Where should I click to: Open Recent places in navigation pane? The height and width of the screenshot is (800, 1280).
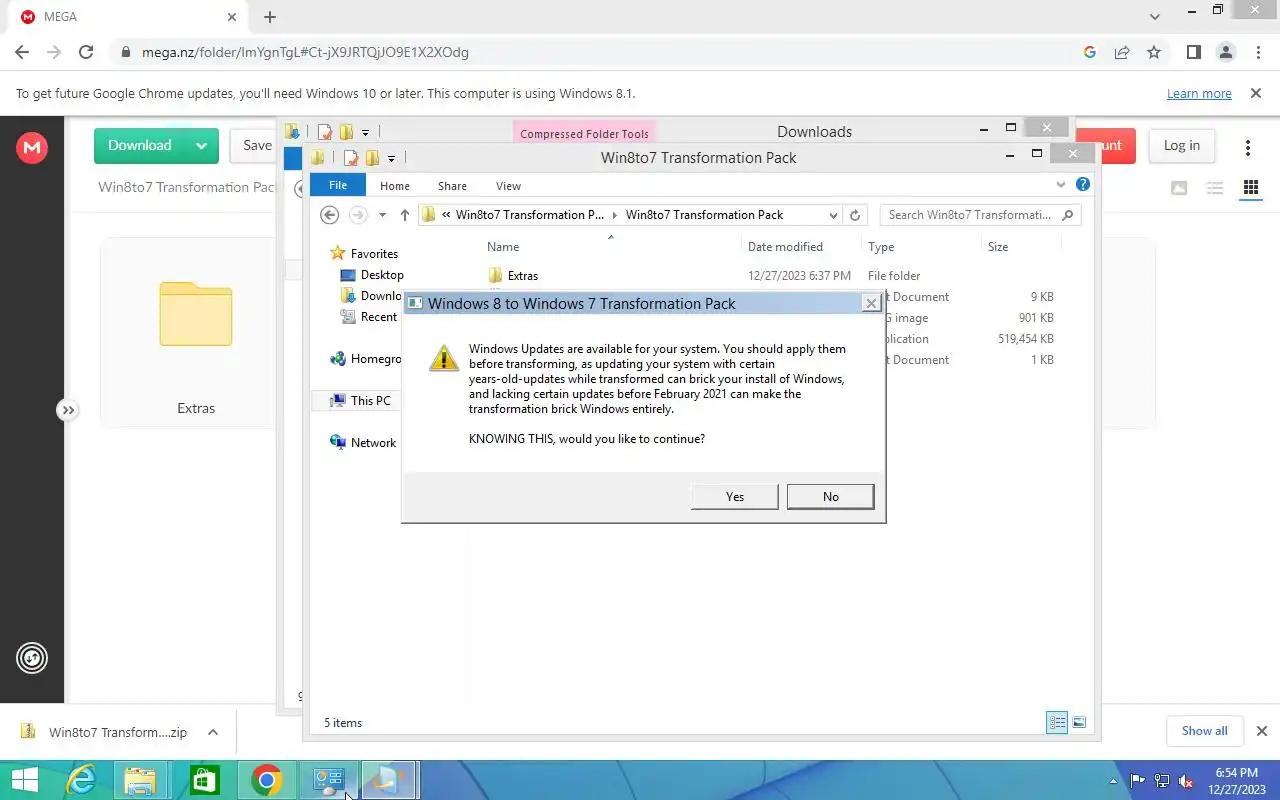[368, 317]
